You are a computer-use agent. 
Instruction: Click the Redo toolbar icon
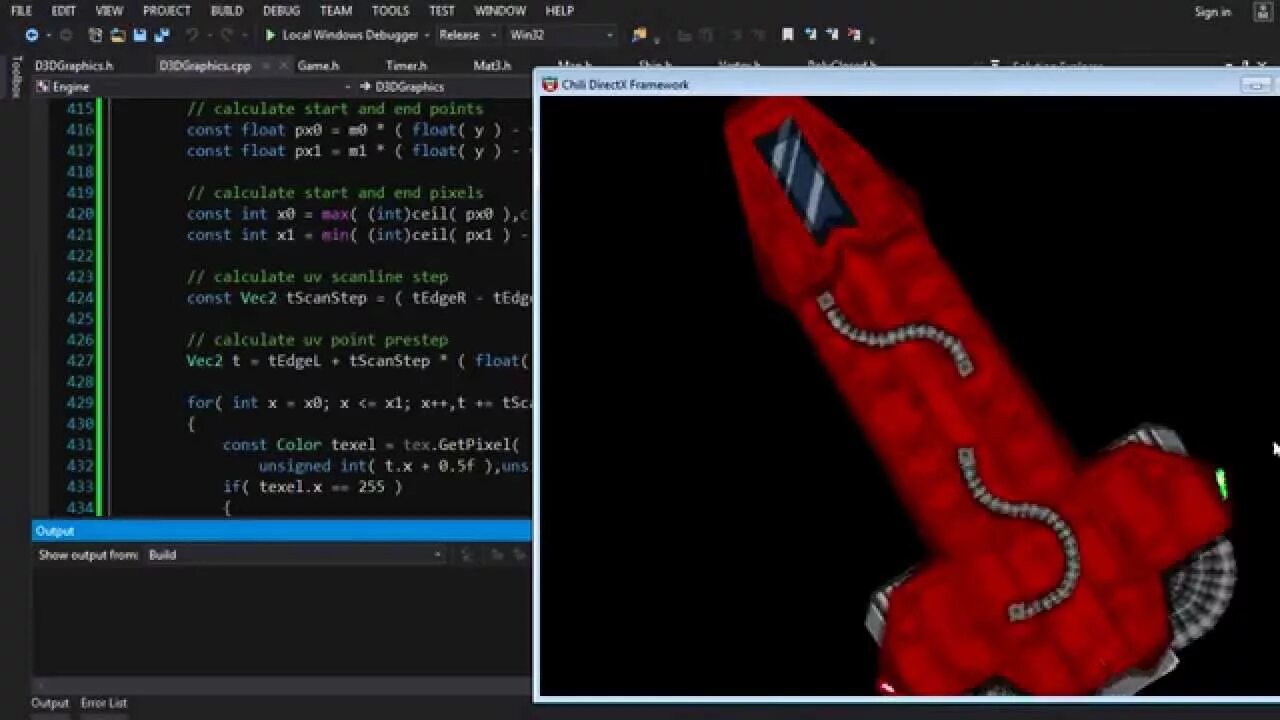226,35
